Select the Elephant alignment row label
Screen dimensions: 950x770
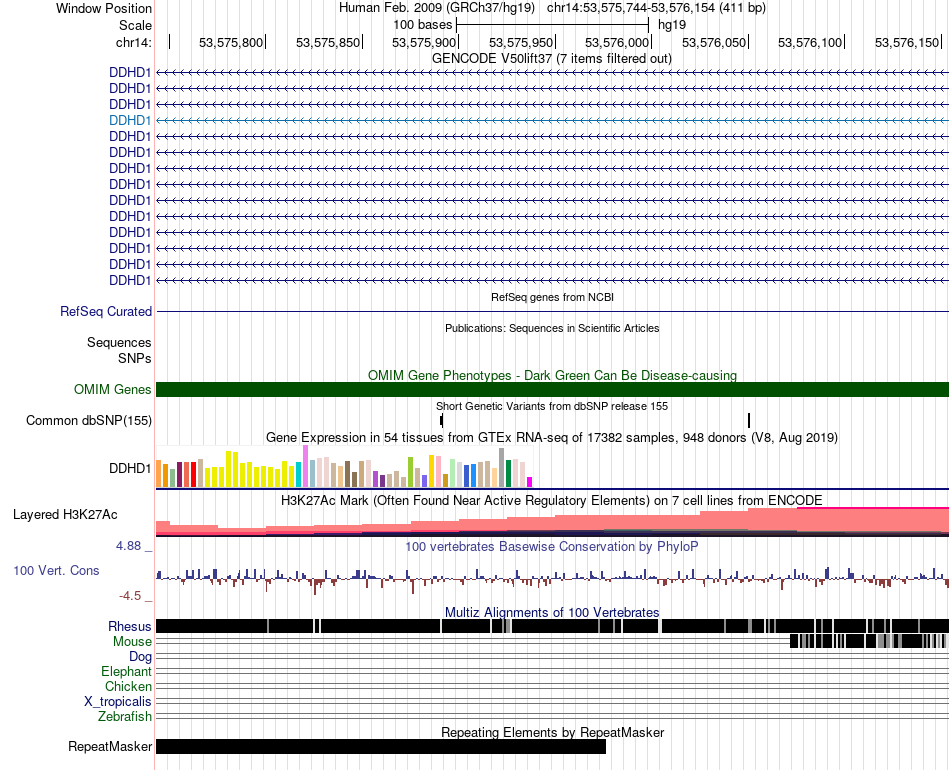point(127,671)
